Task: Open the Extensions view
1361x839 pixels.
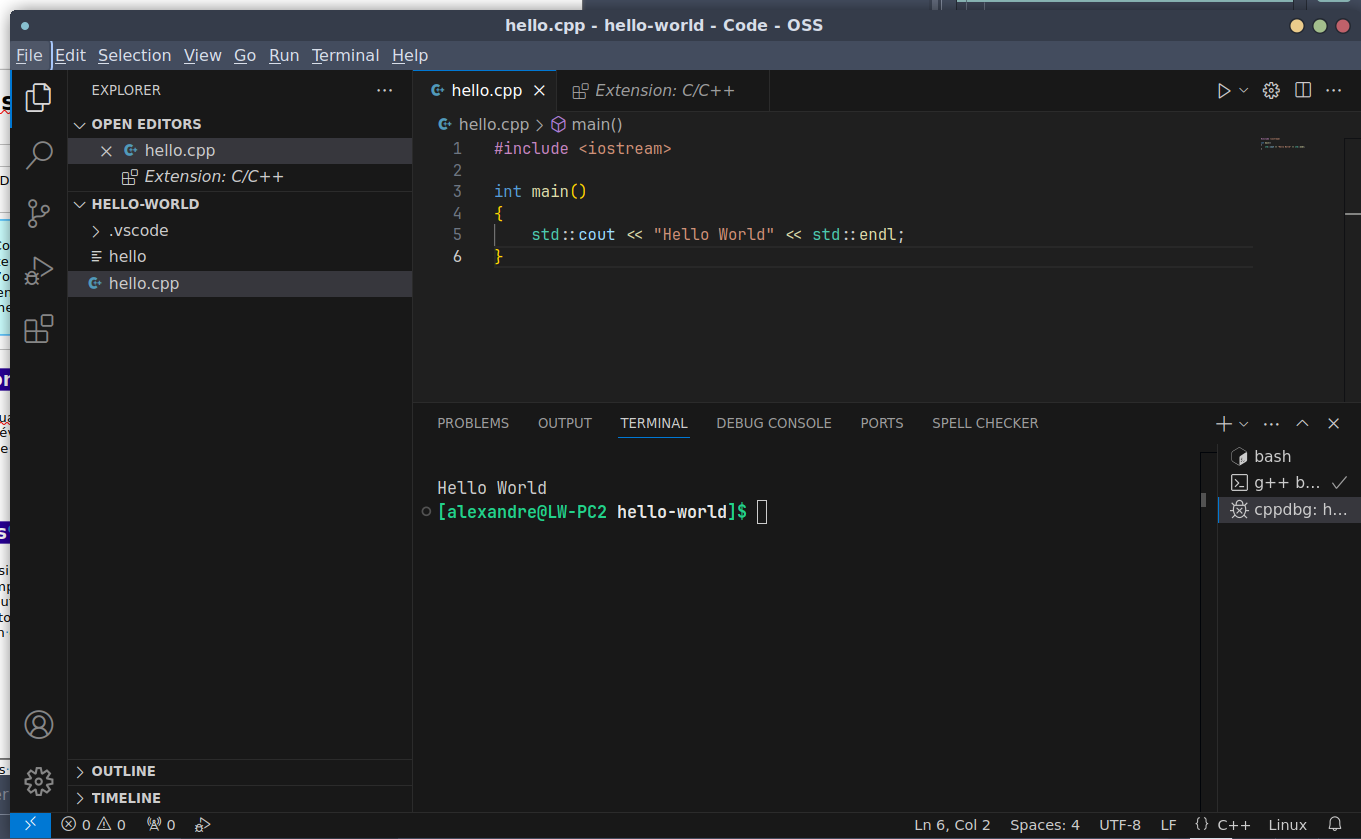Action: [x=39, y=329]
